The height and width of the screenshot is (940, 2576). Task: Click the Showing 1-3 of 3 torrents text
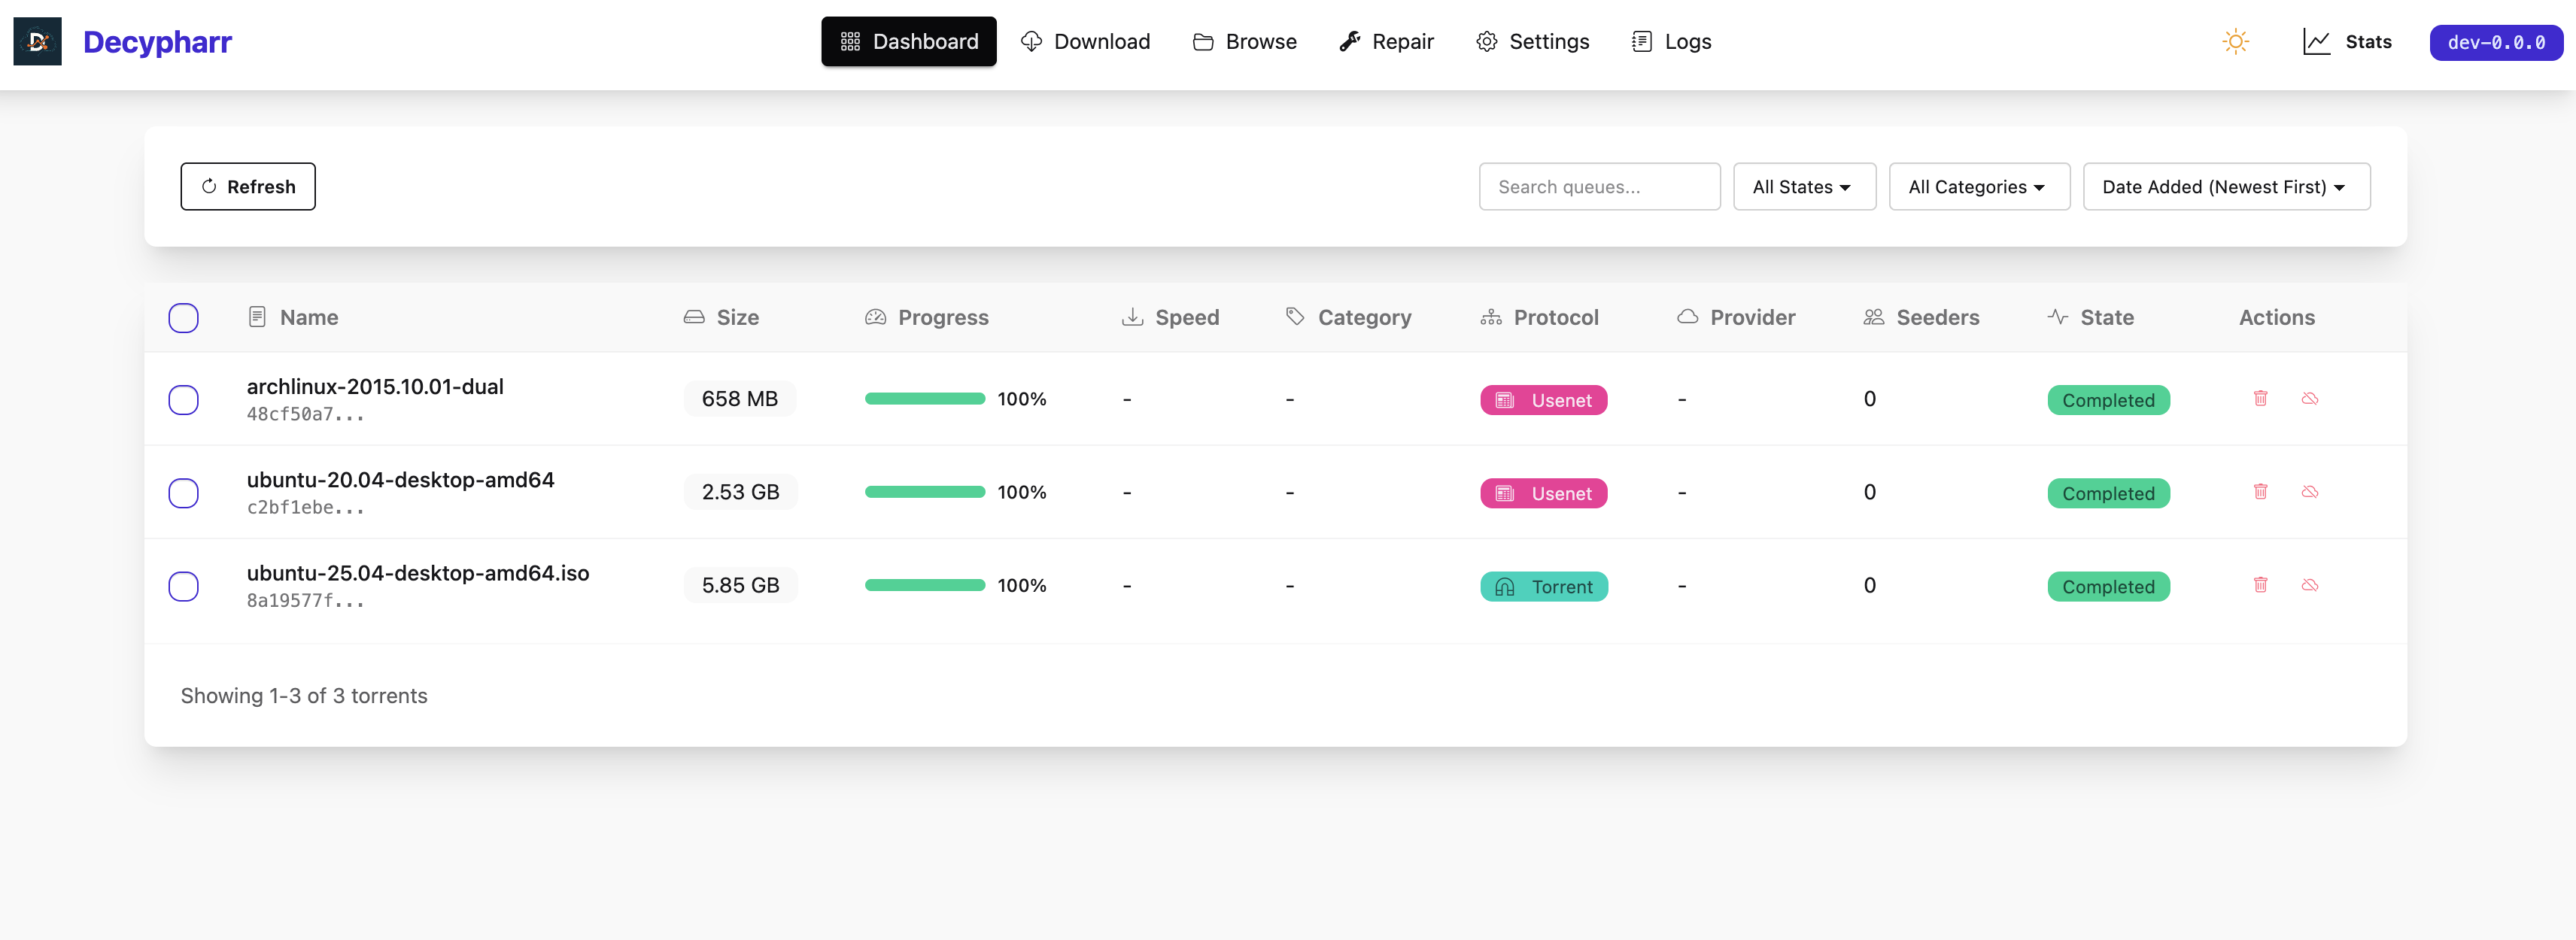point(304,695)
